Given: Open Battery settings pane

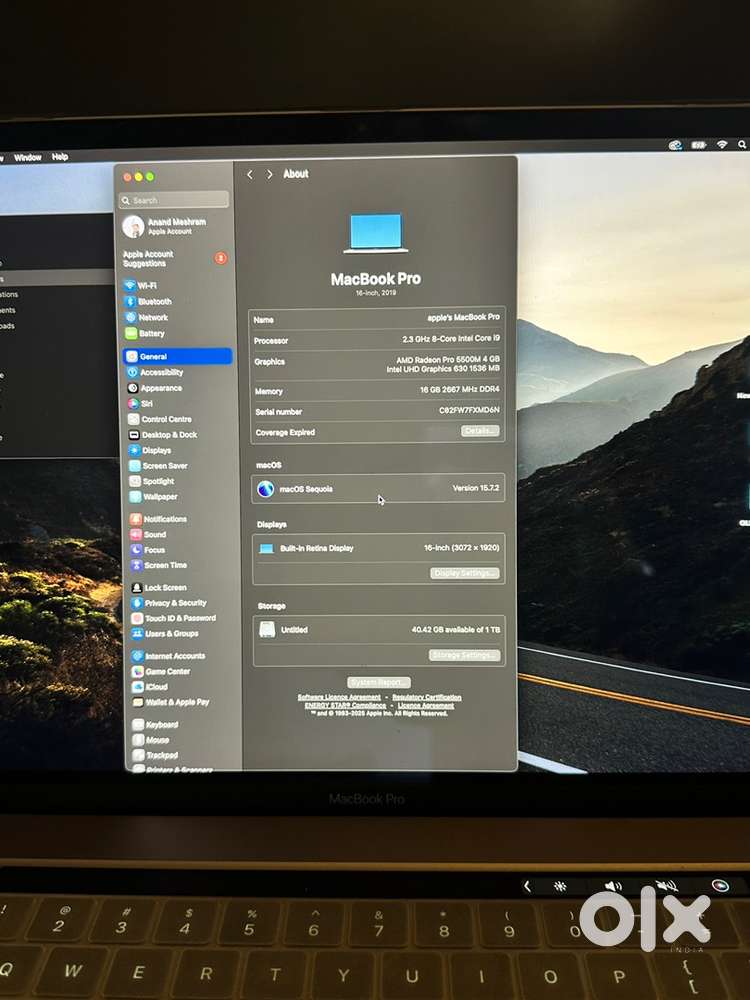Looking at the screenshot, I should pyautogui.click(x=151, y=333).
